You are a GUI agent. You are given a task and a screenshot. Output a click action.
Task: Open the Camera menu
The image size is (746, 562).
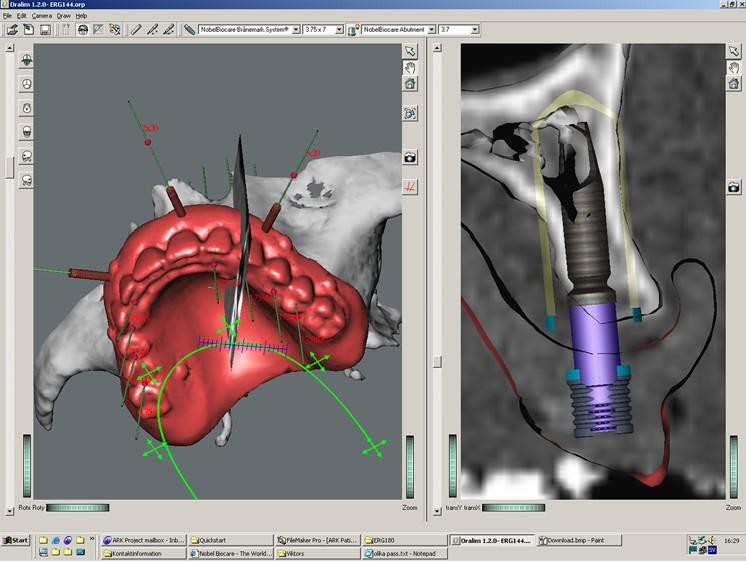tap(40, 16)
